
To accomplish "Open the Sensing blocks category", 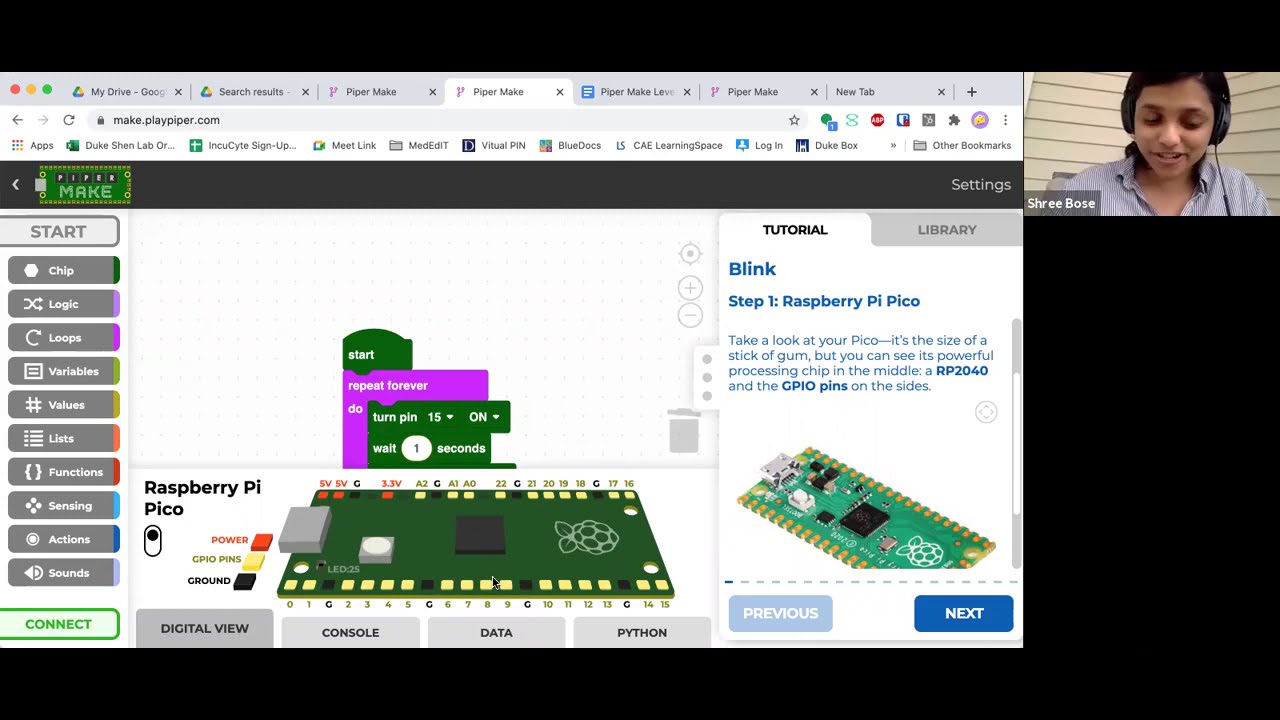I will (x=64, y=506).
